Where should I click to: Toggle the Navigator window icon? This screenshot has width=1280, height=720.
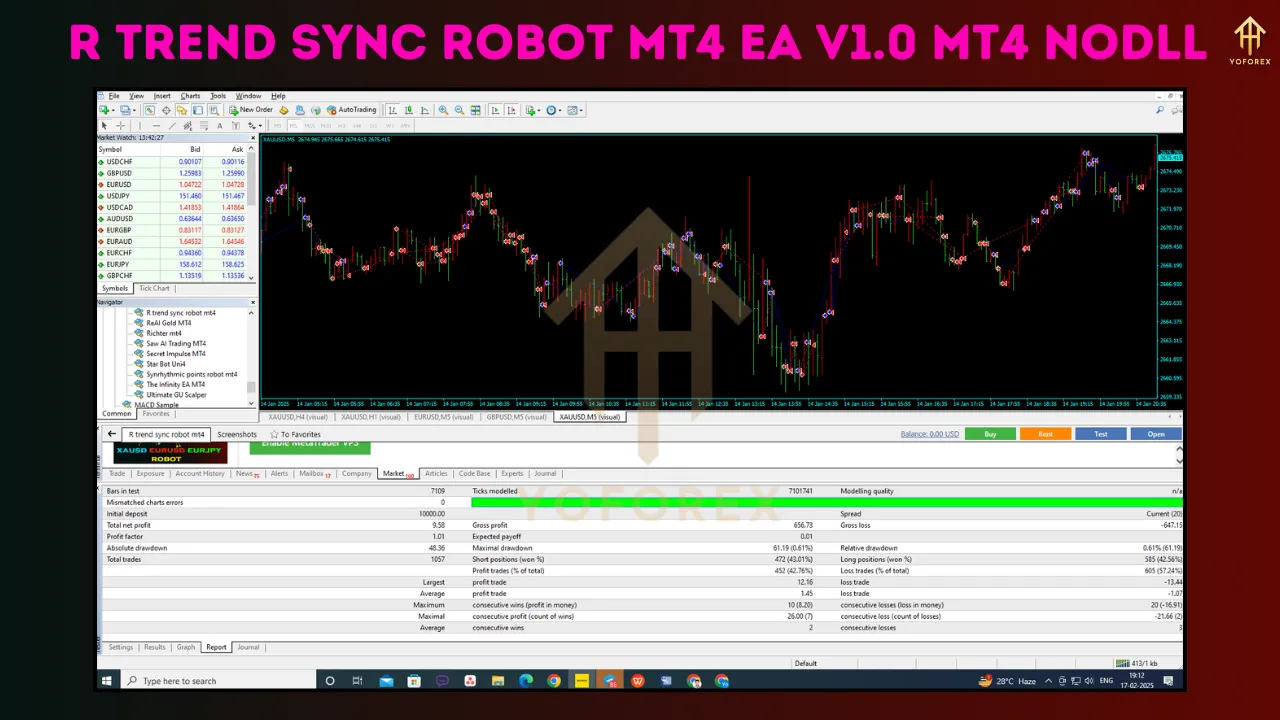pos(182,110)
